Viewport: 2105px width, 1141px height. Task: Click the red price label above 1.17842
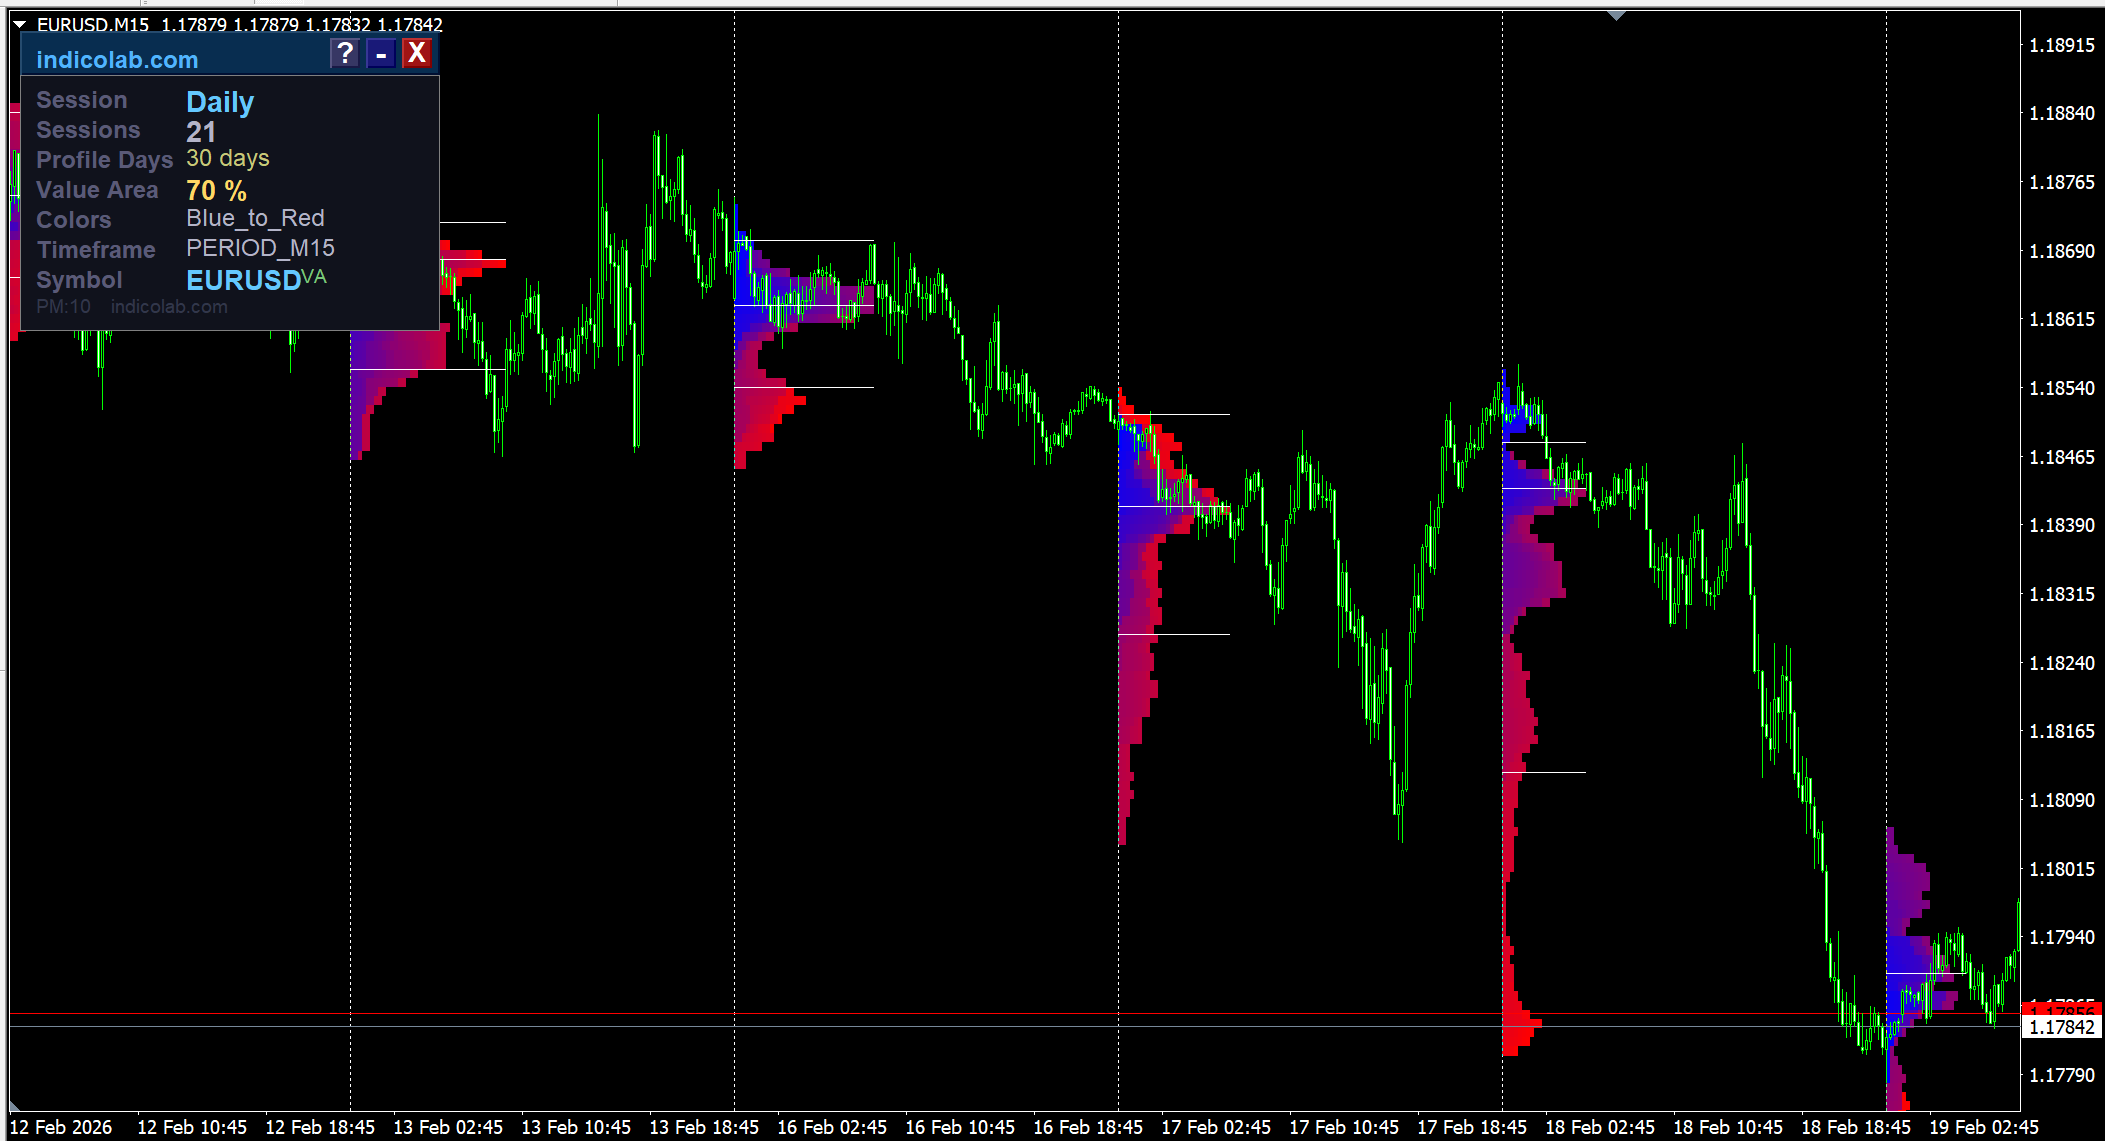click(2061, 1007)
